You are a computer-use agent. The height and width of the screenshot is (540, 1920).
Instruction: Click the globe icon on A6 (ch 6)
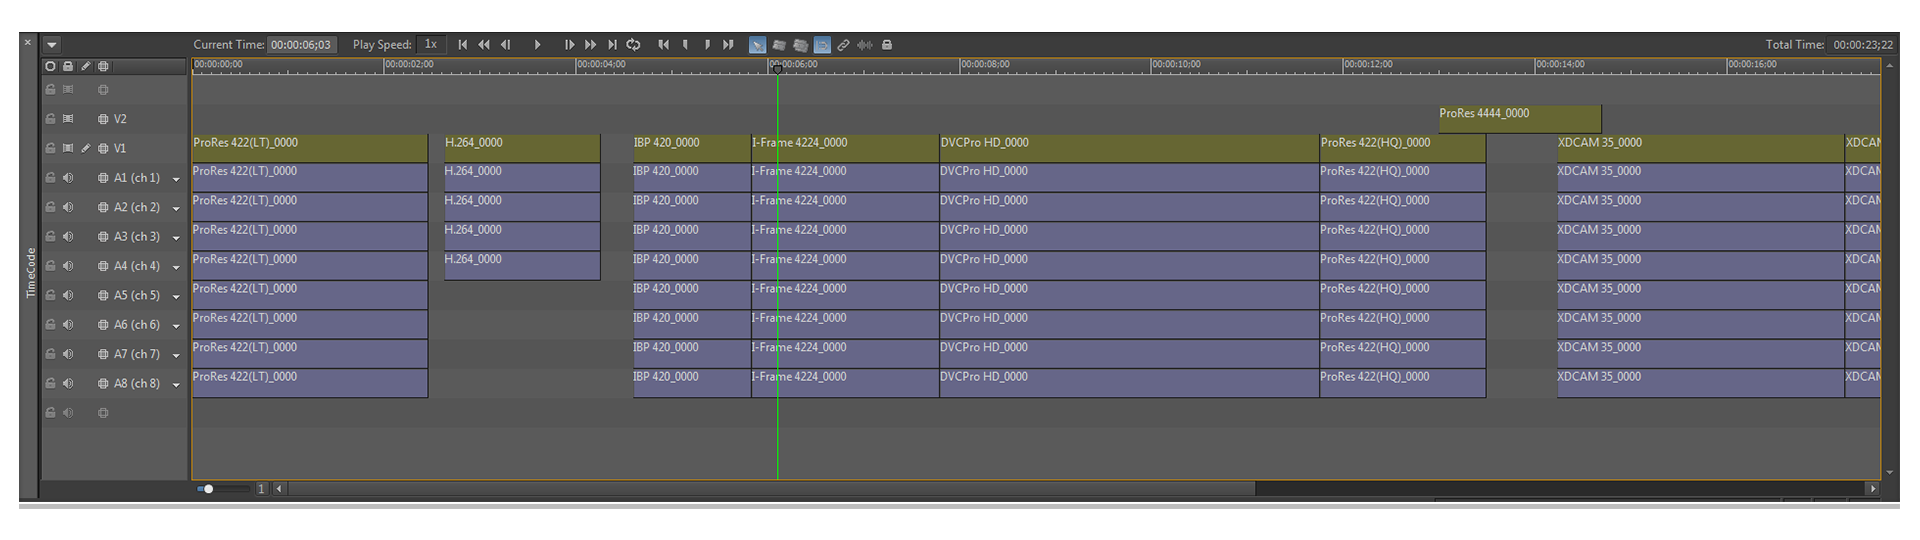pos(103,325)
